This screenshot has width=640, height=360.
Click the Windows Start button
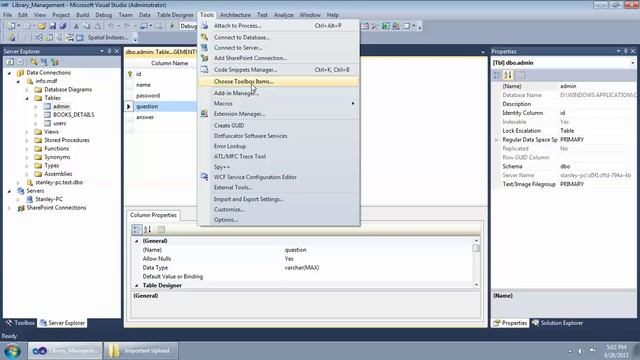[12, 351]
